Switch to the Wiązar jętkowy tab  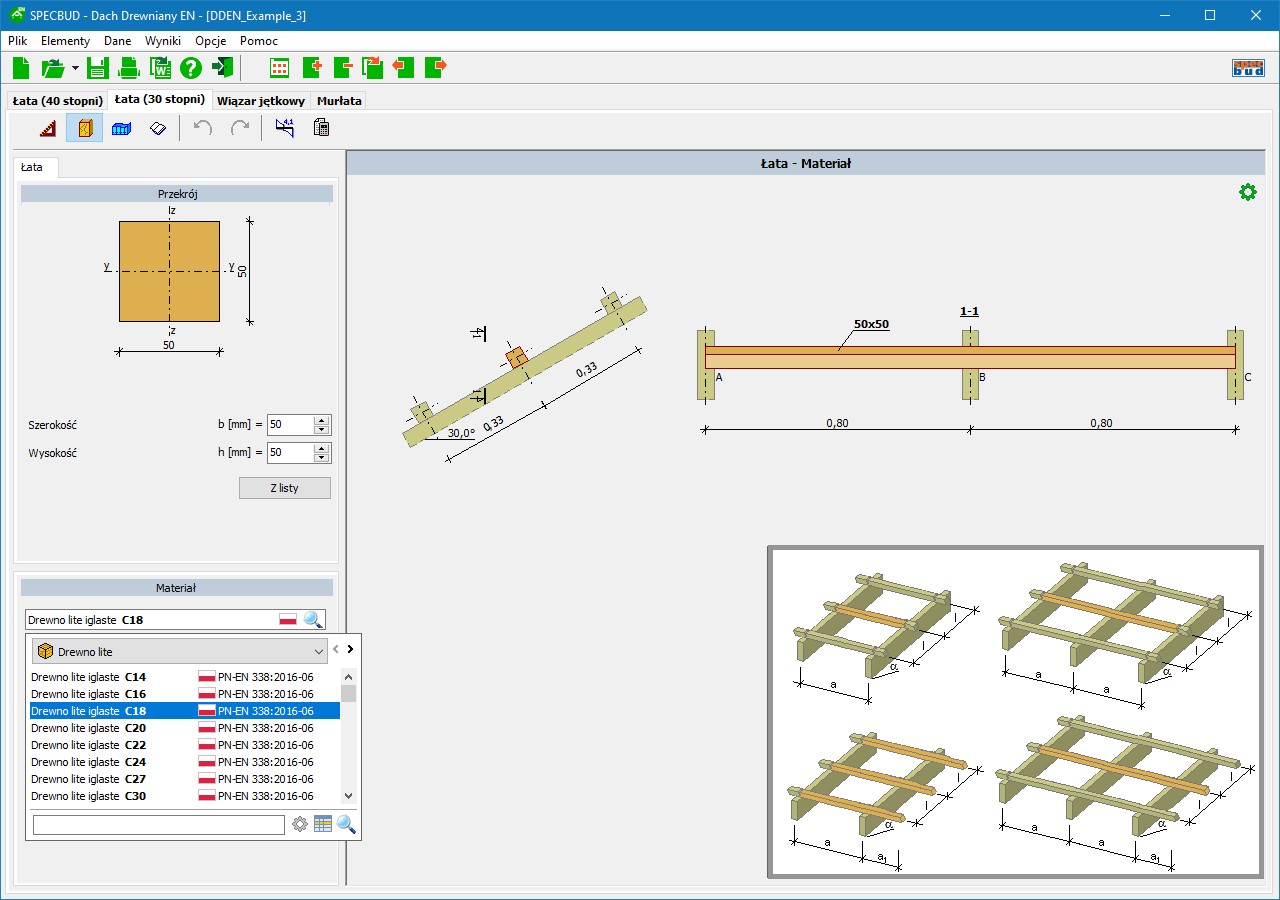(260, 101)
